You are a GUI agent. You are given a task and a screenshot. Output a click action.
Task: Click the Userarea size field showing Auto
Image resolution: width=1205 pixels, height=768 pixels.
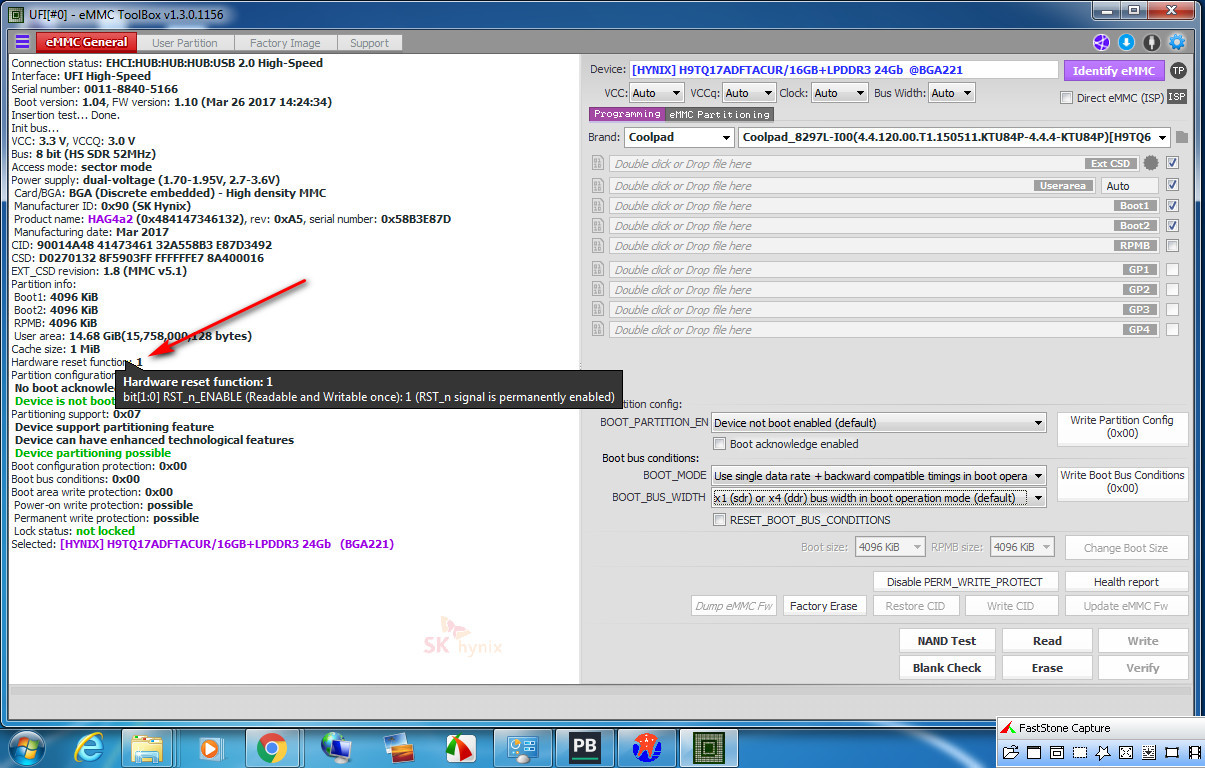point(1130,186)
